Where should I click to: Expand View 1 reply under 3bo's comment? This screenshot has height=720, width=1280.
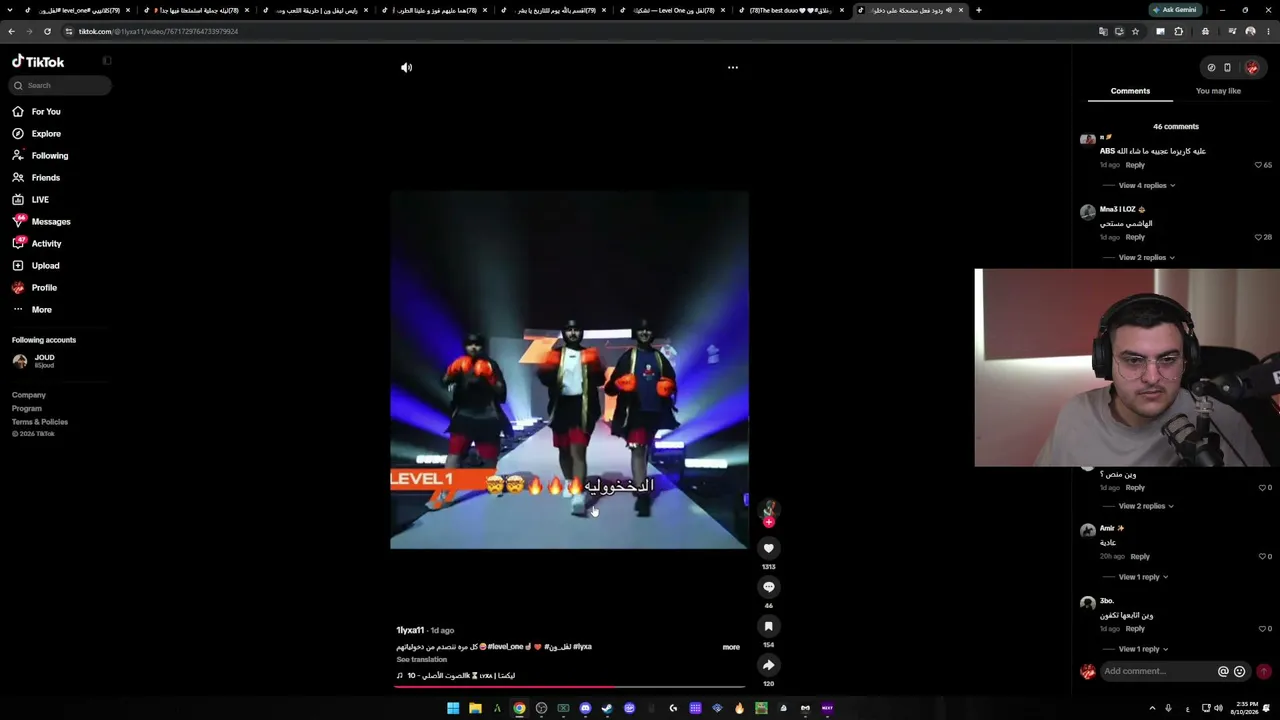[x=1143, y=649]
